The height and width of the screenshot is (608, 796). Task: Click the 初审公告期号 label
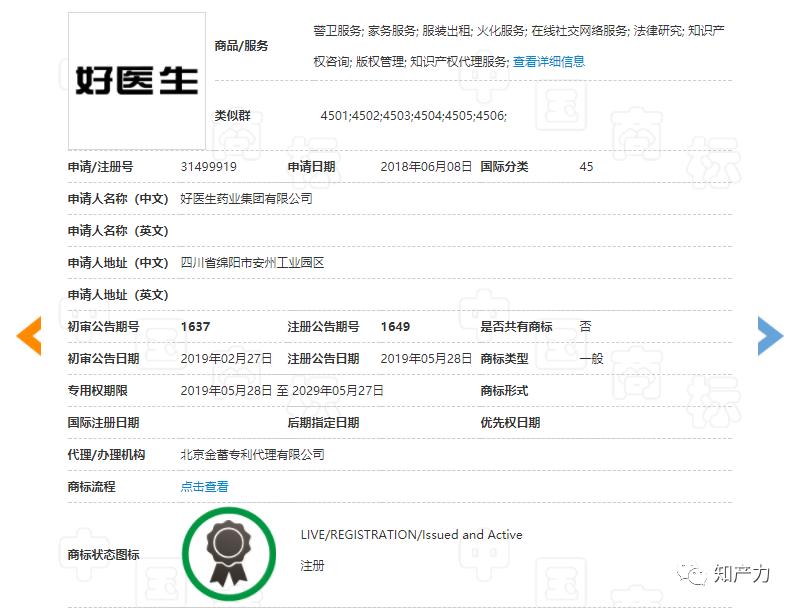pos(104,327)
